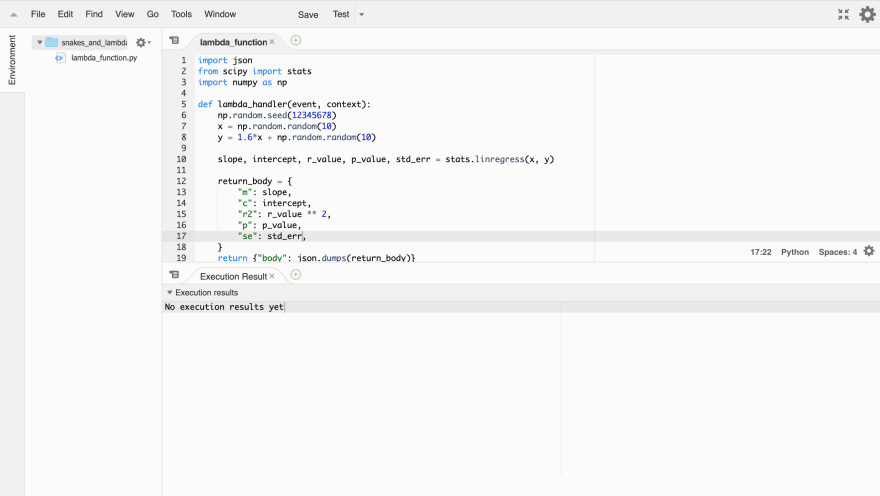This screenshot has height=496, width=880.
Task: Click 'No execution results yet' text
Action: point(224,307)
